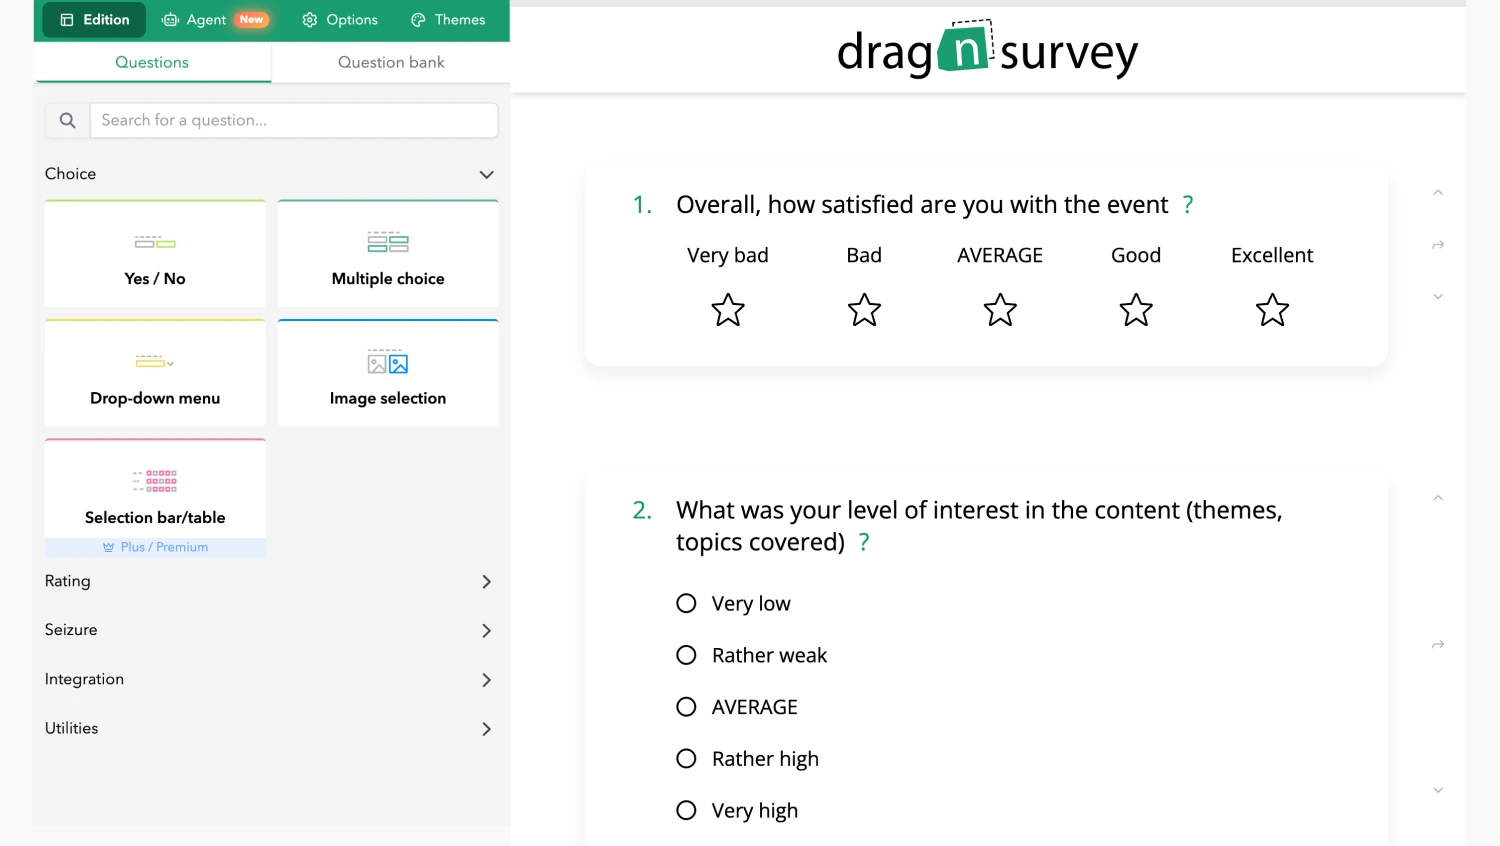Screen dimensions: 1500x846
Task: Switch to the Question bank tab
Action: (x=390, y=62)
